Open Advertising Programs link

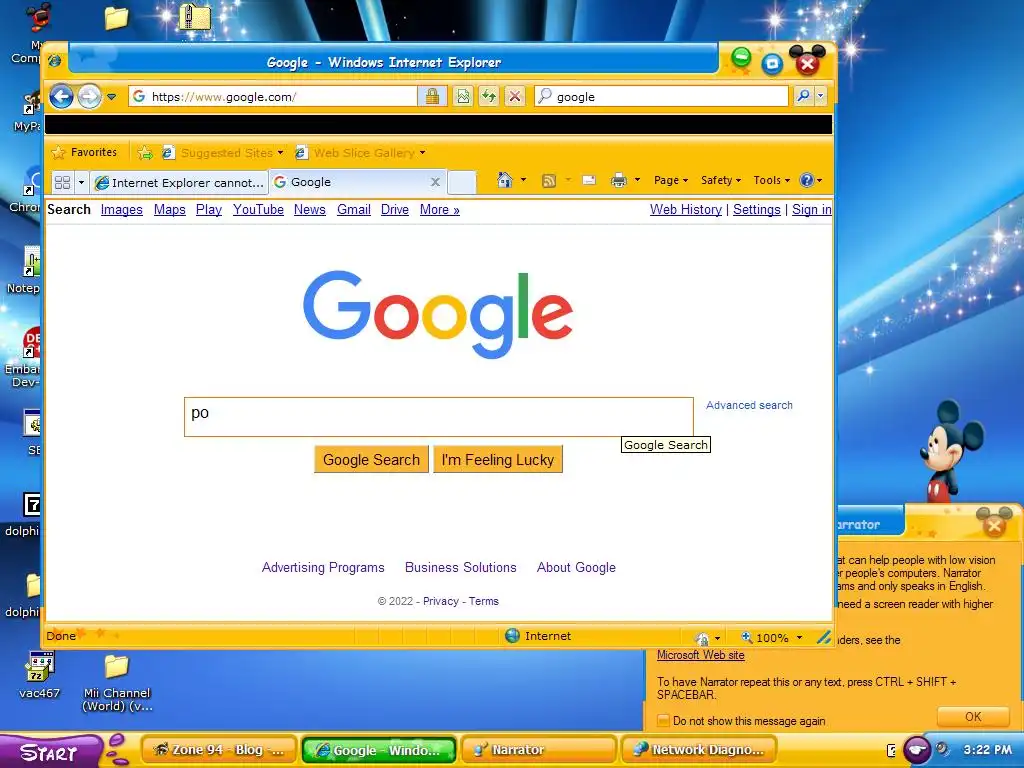(323, 568)
